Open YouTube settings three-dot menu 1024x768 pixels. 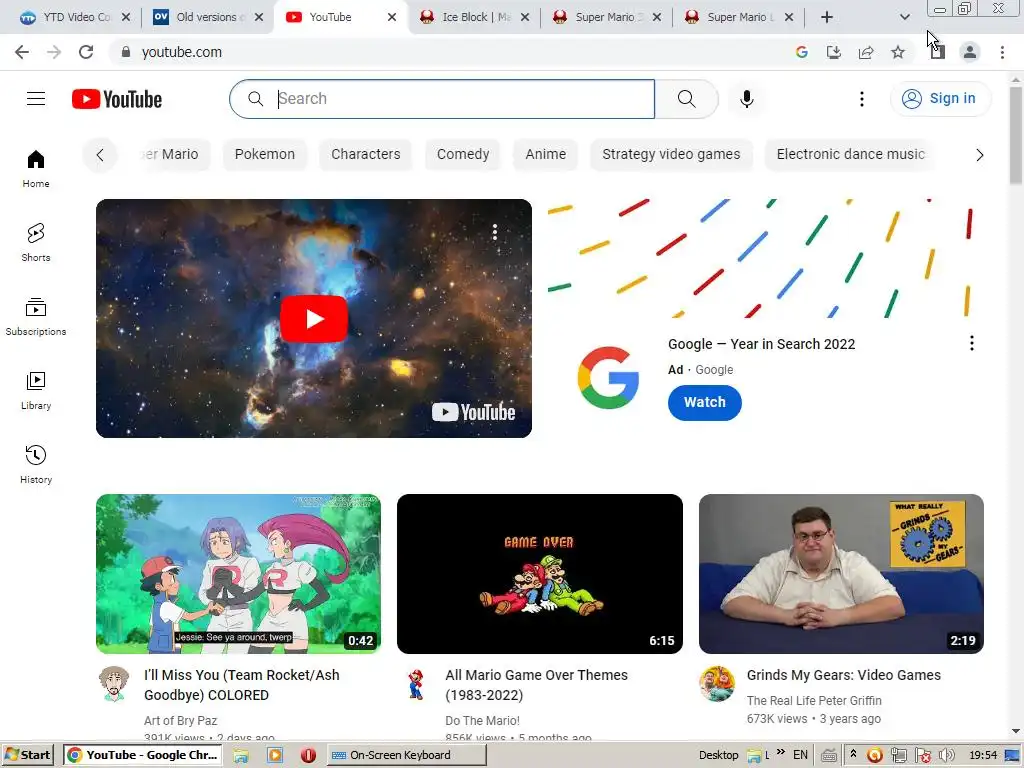coord(861,99)
